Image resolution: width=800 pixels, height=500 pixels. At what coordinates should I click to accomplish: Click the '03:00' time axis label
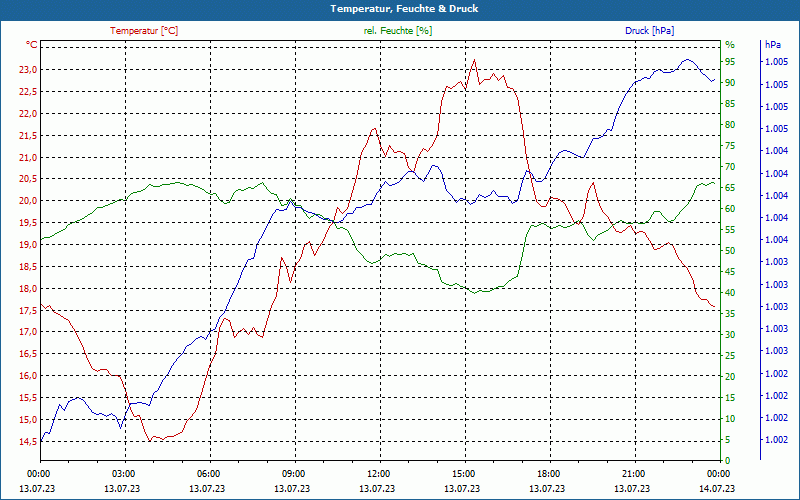click(123, 474)
